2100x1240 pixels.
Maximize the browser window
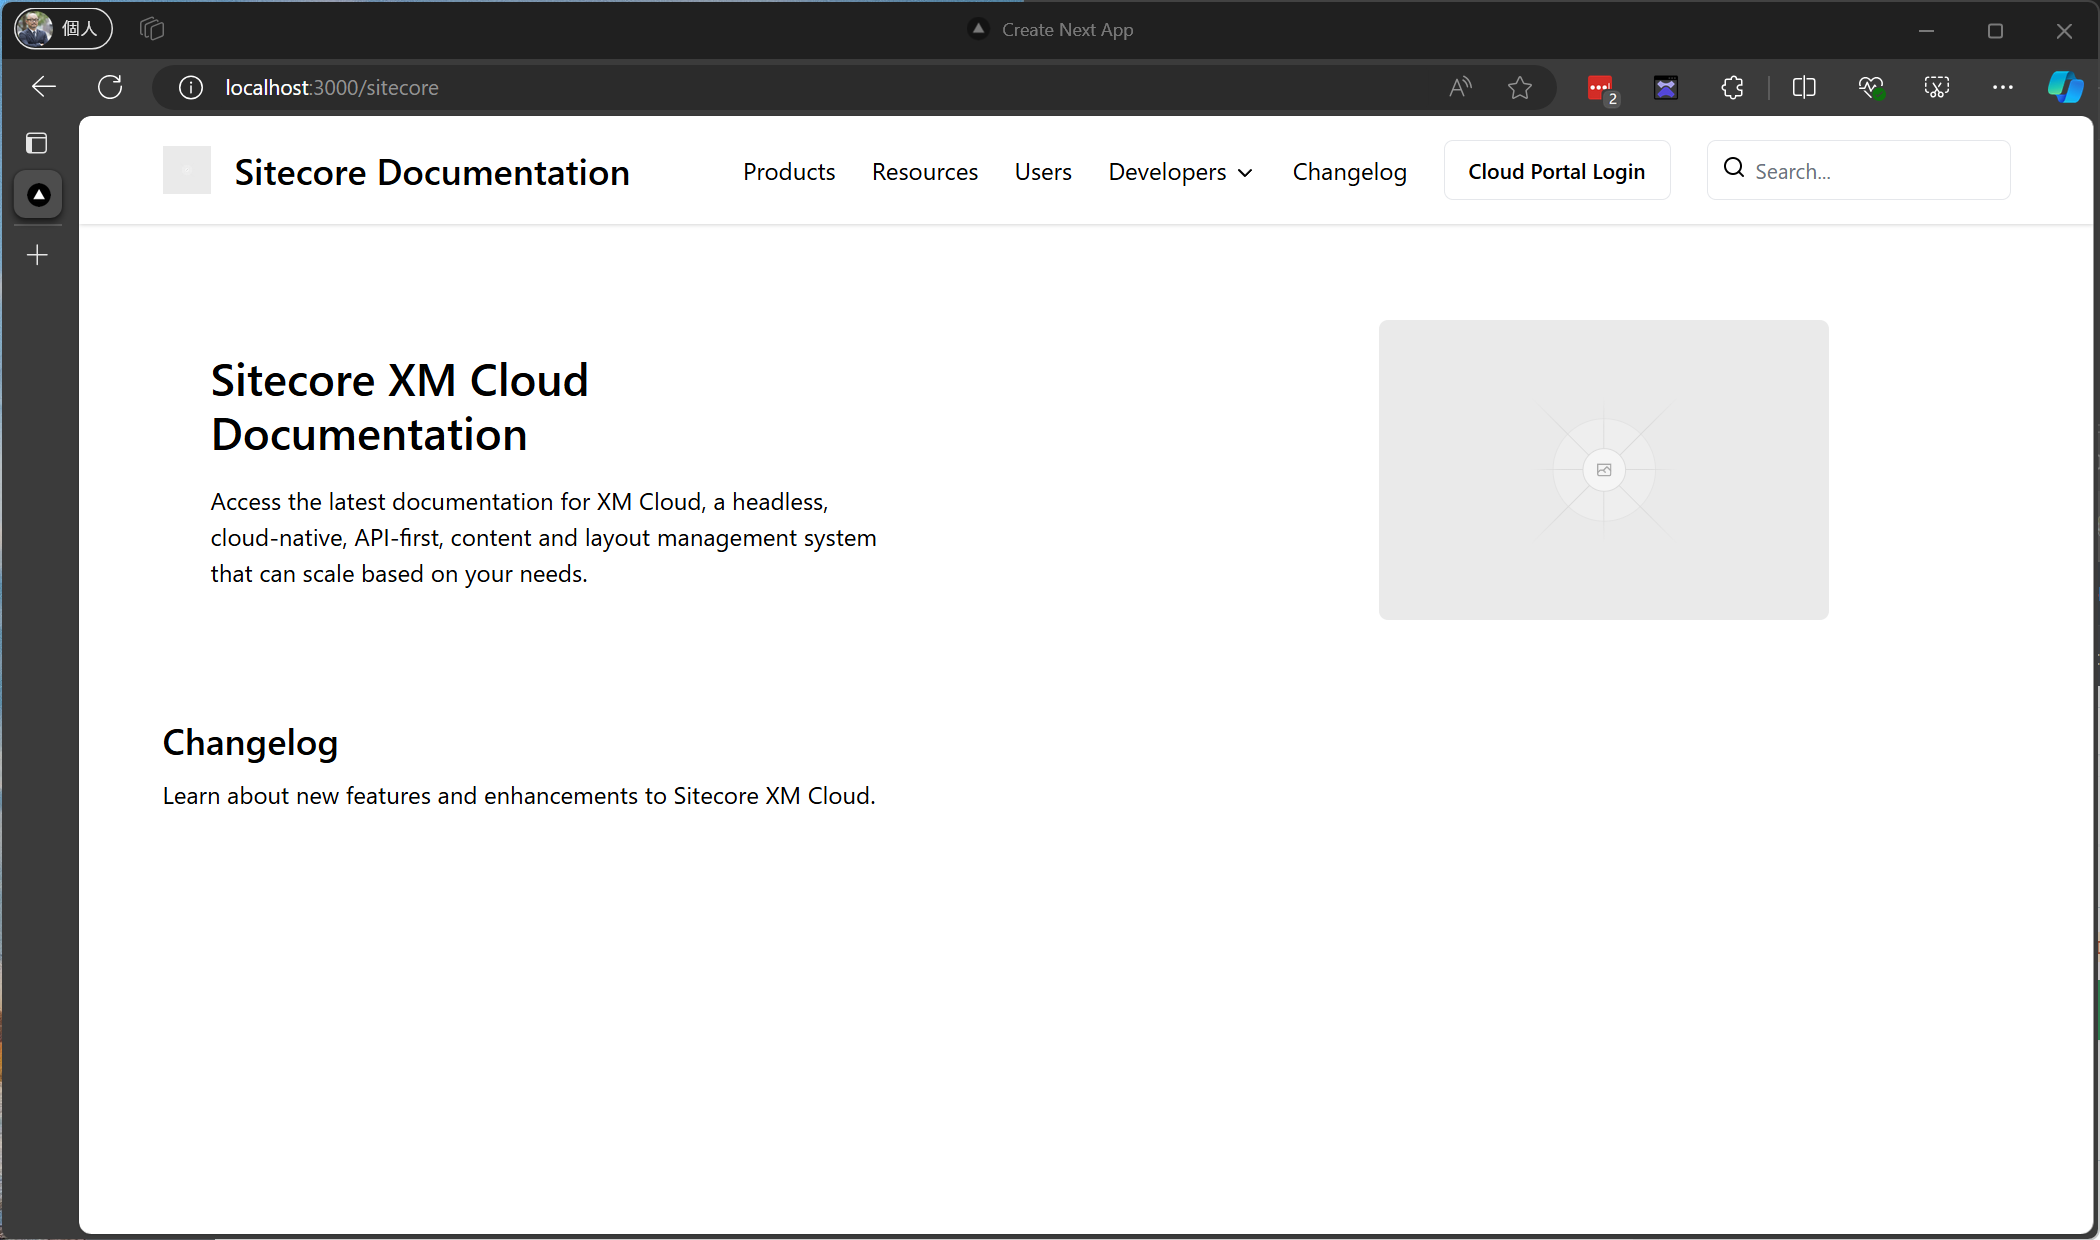(1995, 30)
